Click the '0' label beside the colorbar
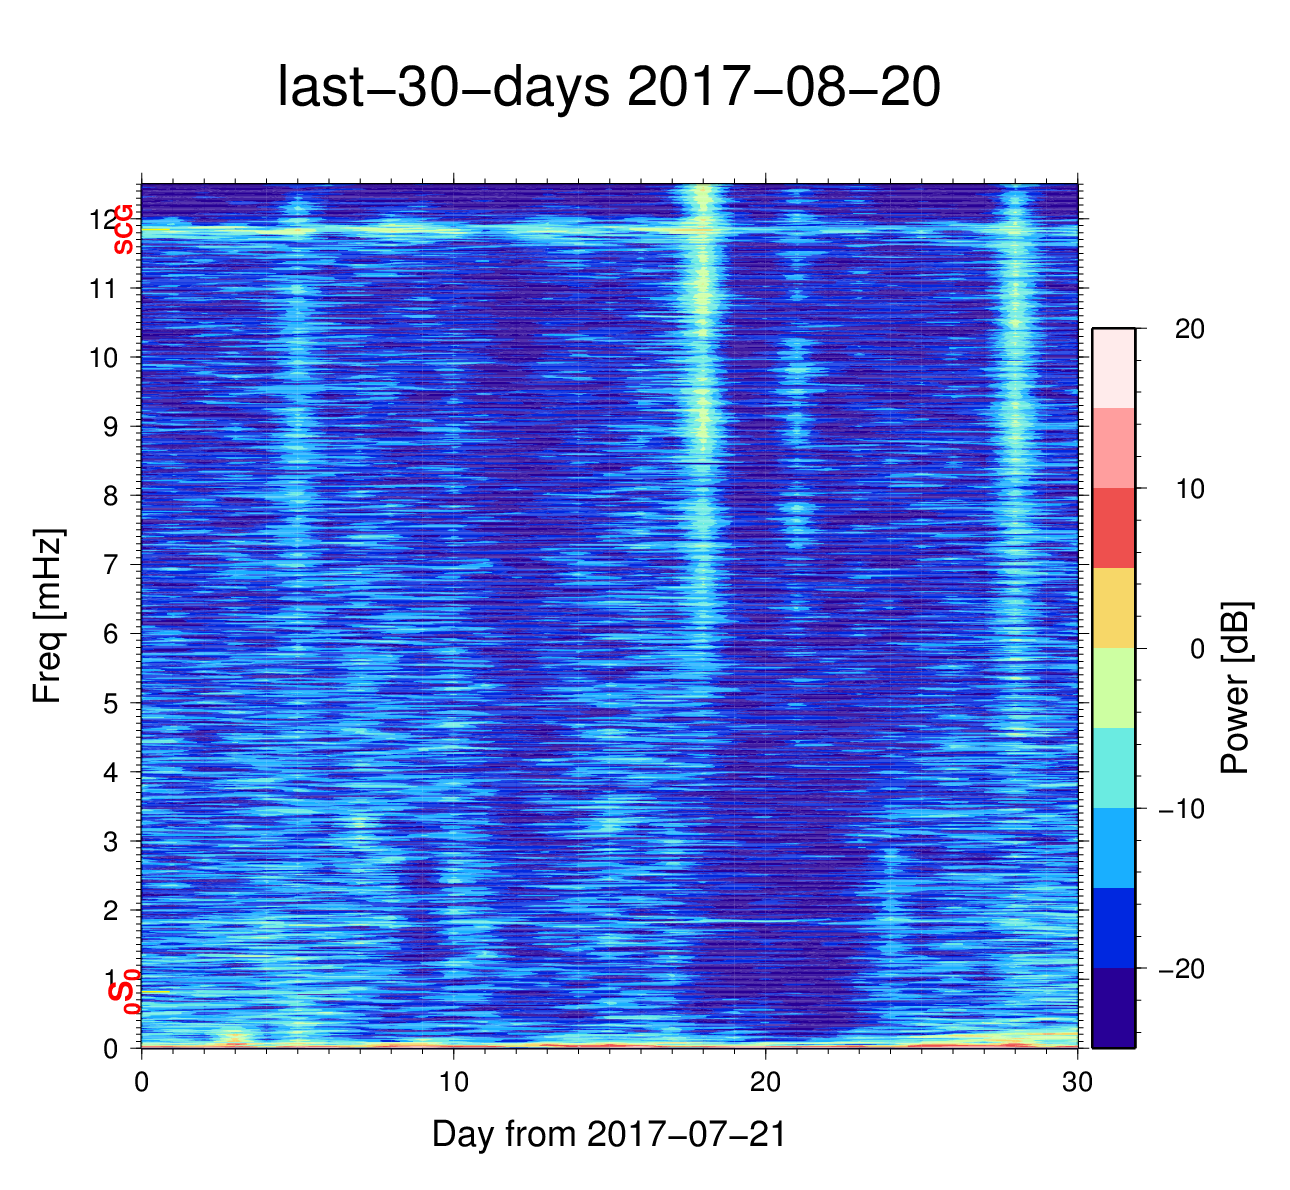This screenshot has height=1190, width=1290. pyautogui.click(x=1197, y=649)
